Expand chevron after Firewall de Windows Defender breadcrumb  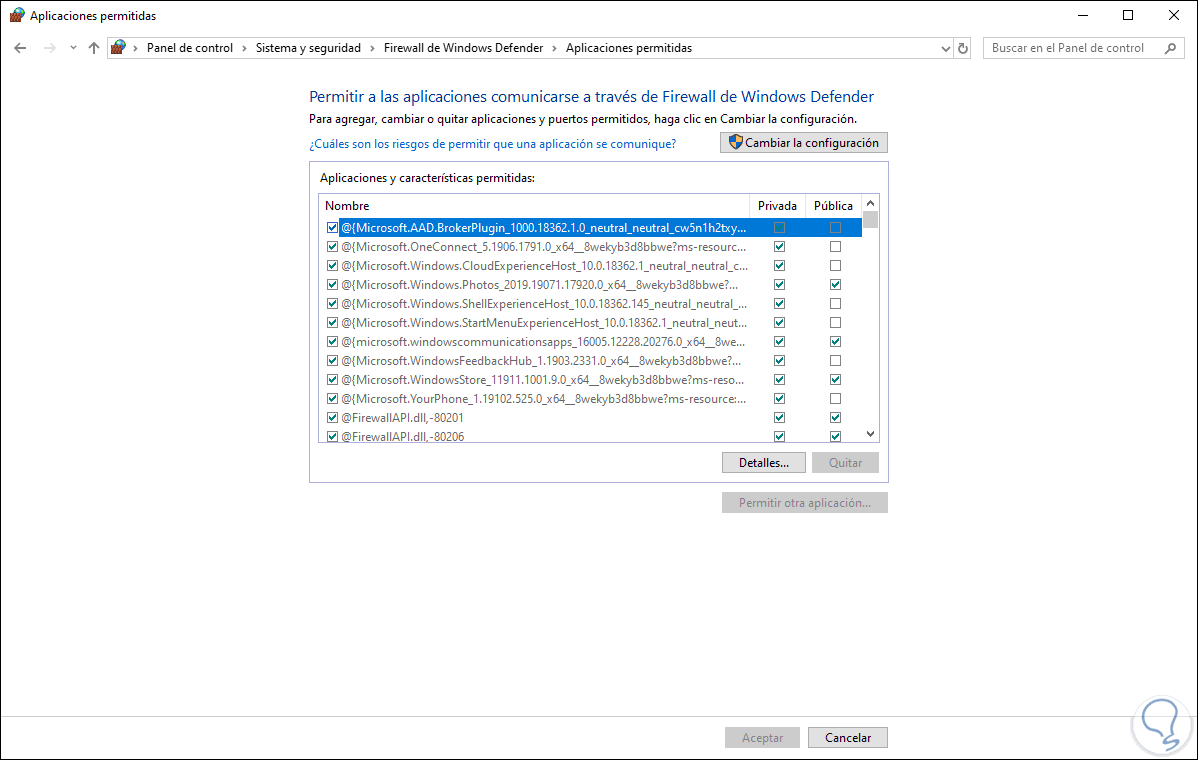click(x=555, y=48)
